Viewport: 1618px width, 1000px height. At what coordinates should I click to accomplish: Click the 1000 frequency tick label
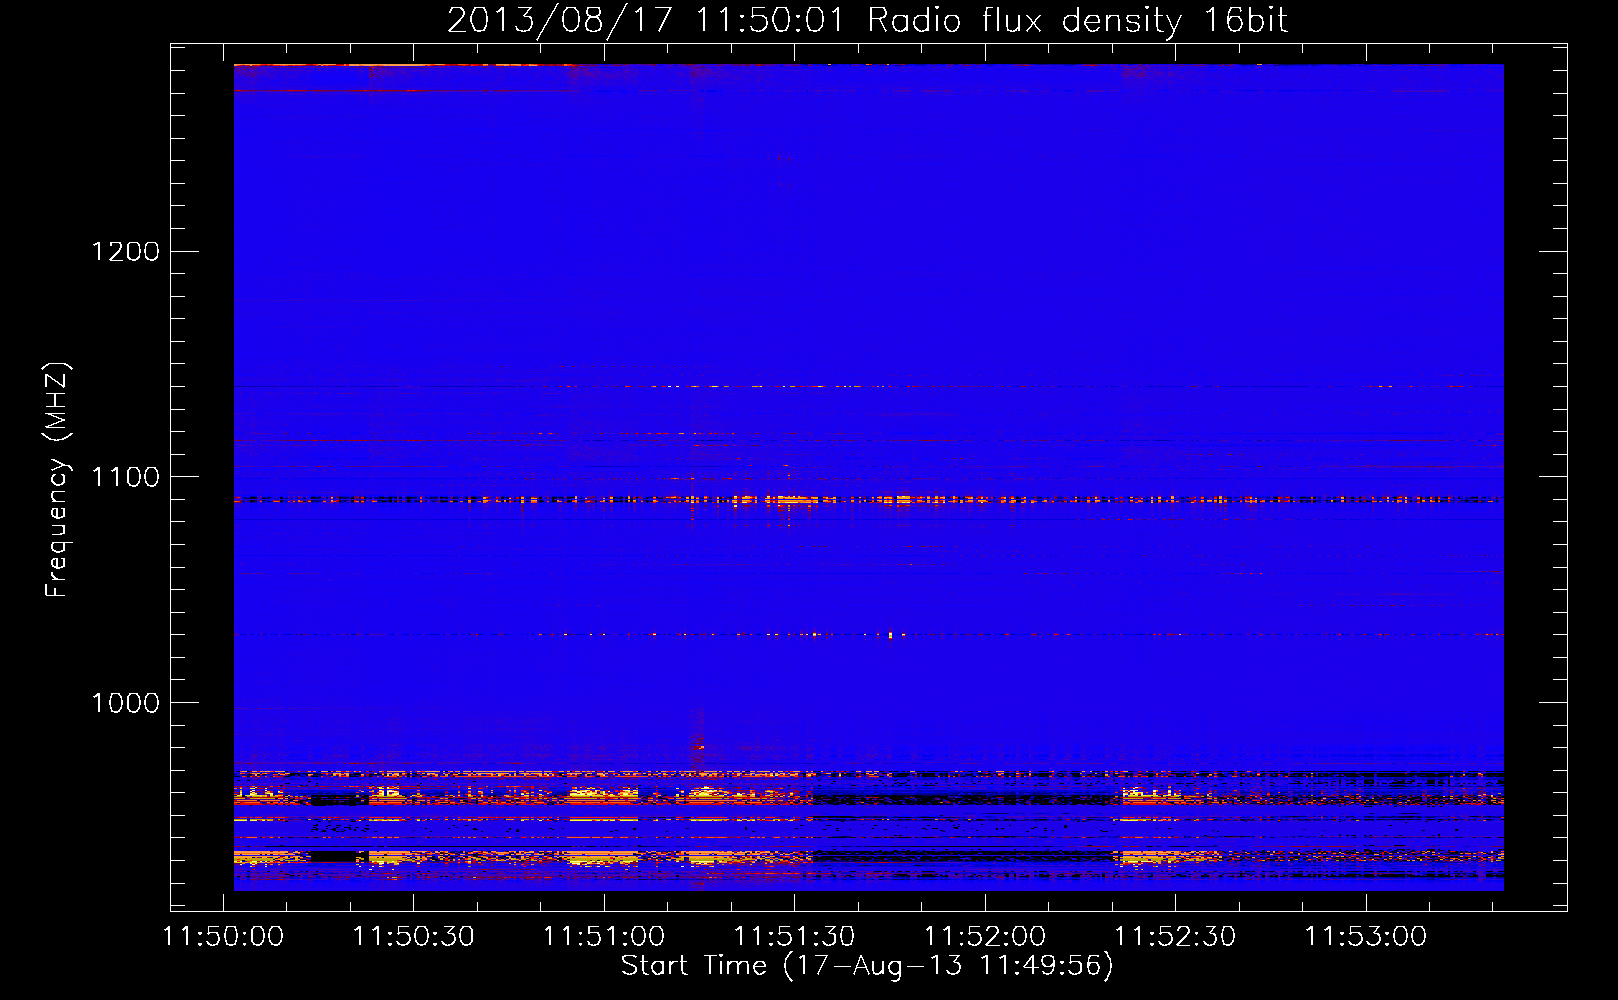coord(126,703)
